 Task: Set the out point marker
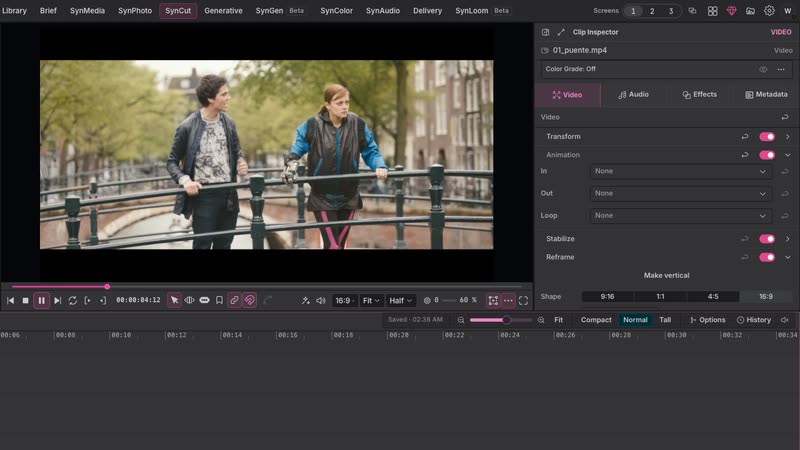(103, 301)
